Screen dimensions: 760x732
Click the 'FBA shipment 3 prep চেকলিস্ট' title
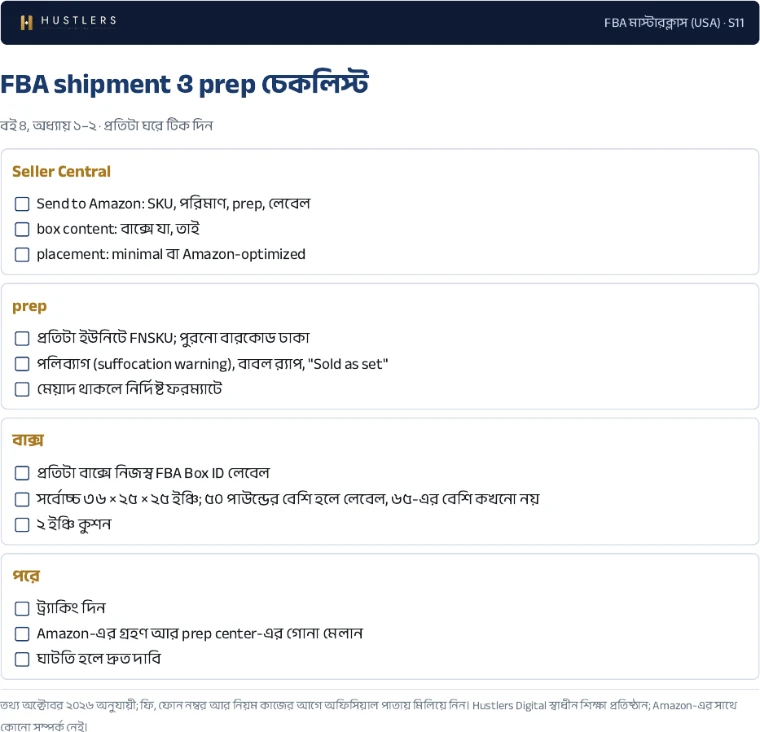(x=185, y=84)
